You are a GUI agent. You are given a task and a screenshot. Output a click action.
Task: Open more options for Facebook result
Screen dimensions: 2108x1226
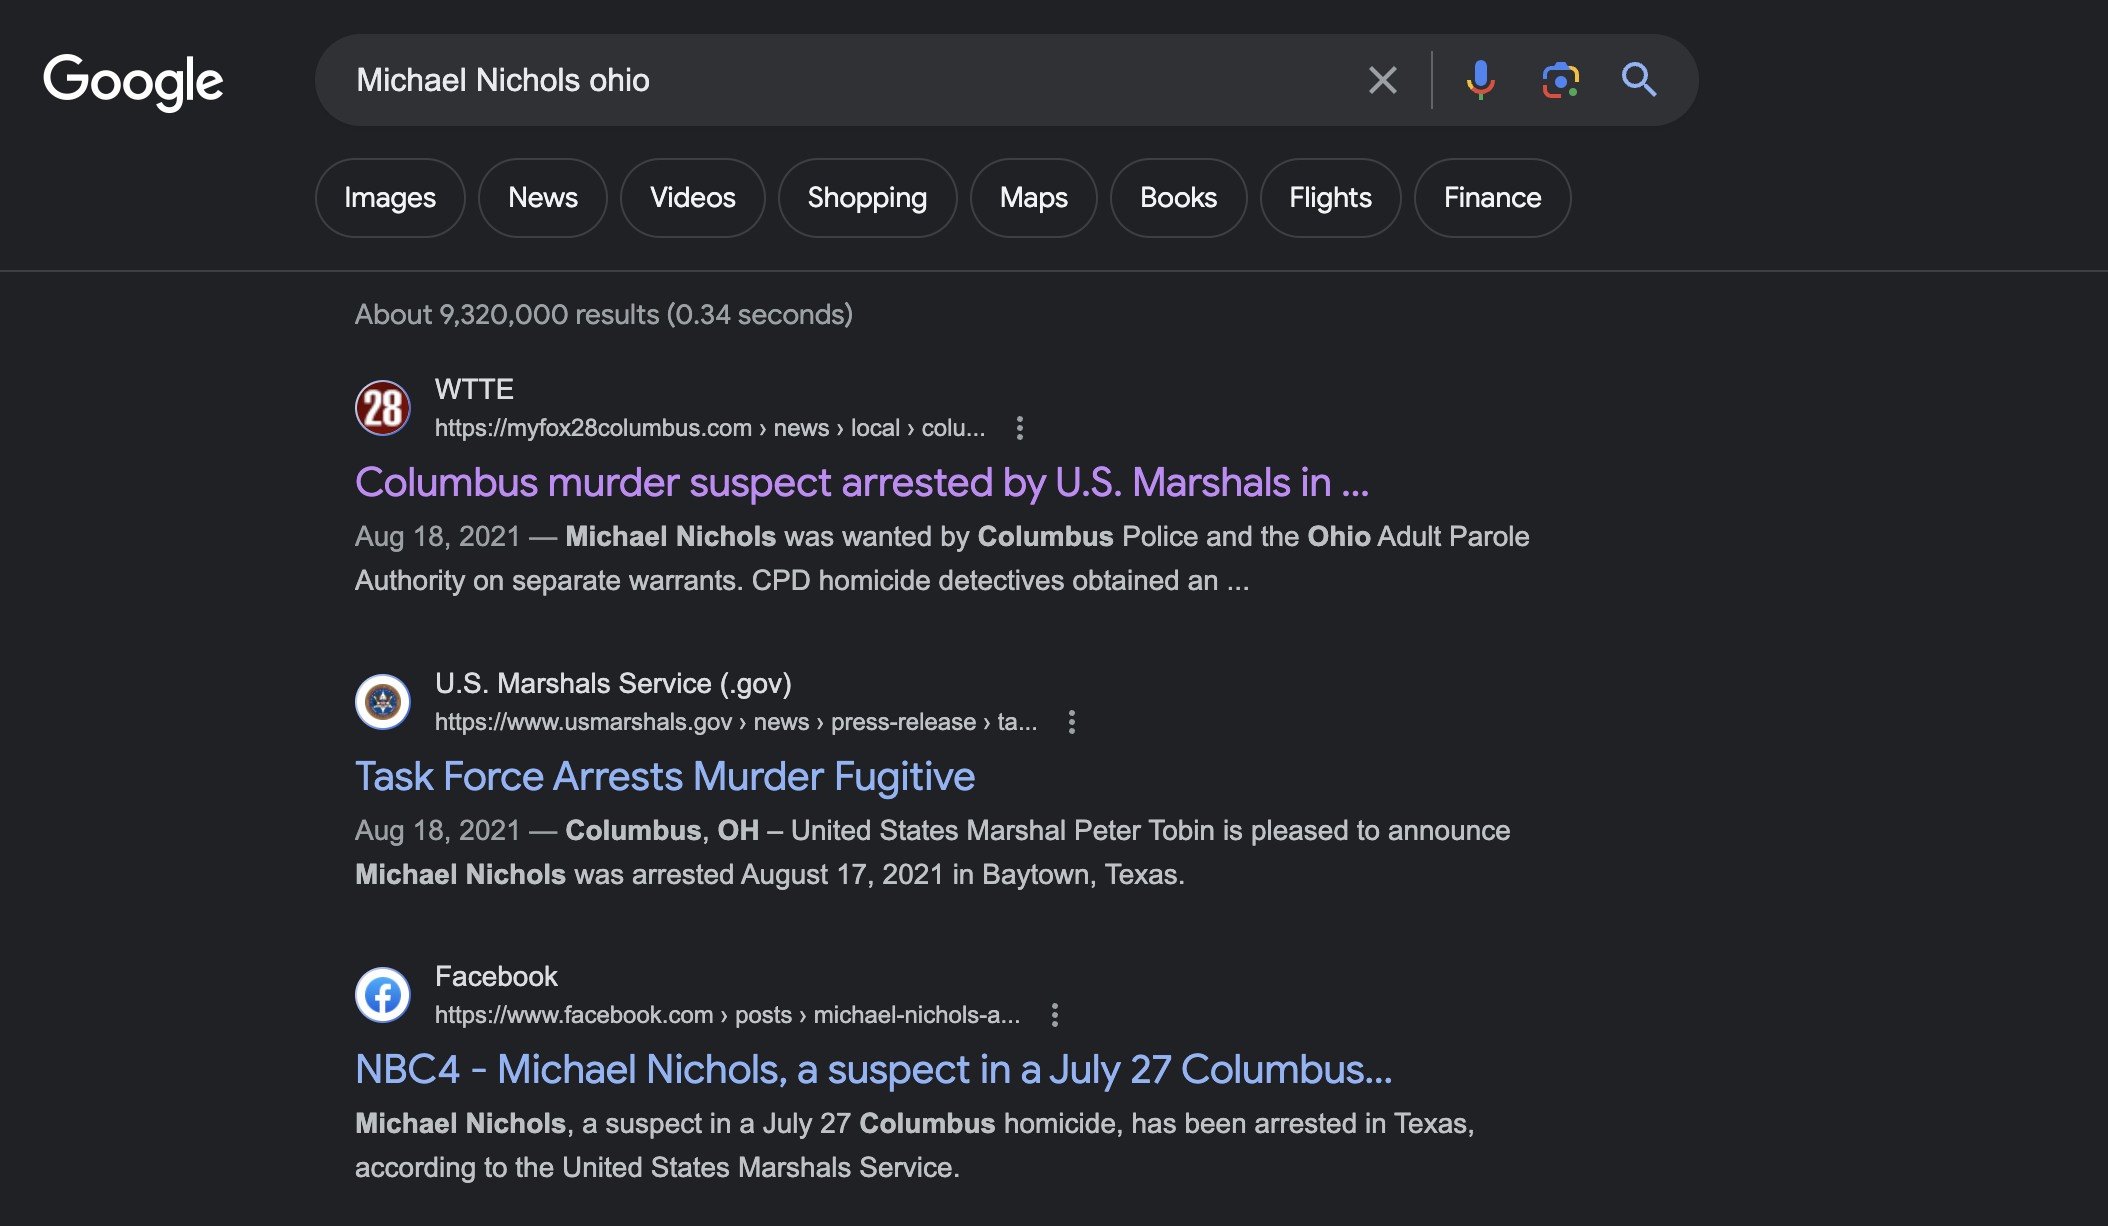[1054, 1015]
